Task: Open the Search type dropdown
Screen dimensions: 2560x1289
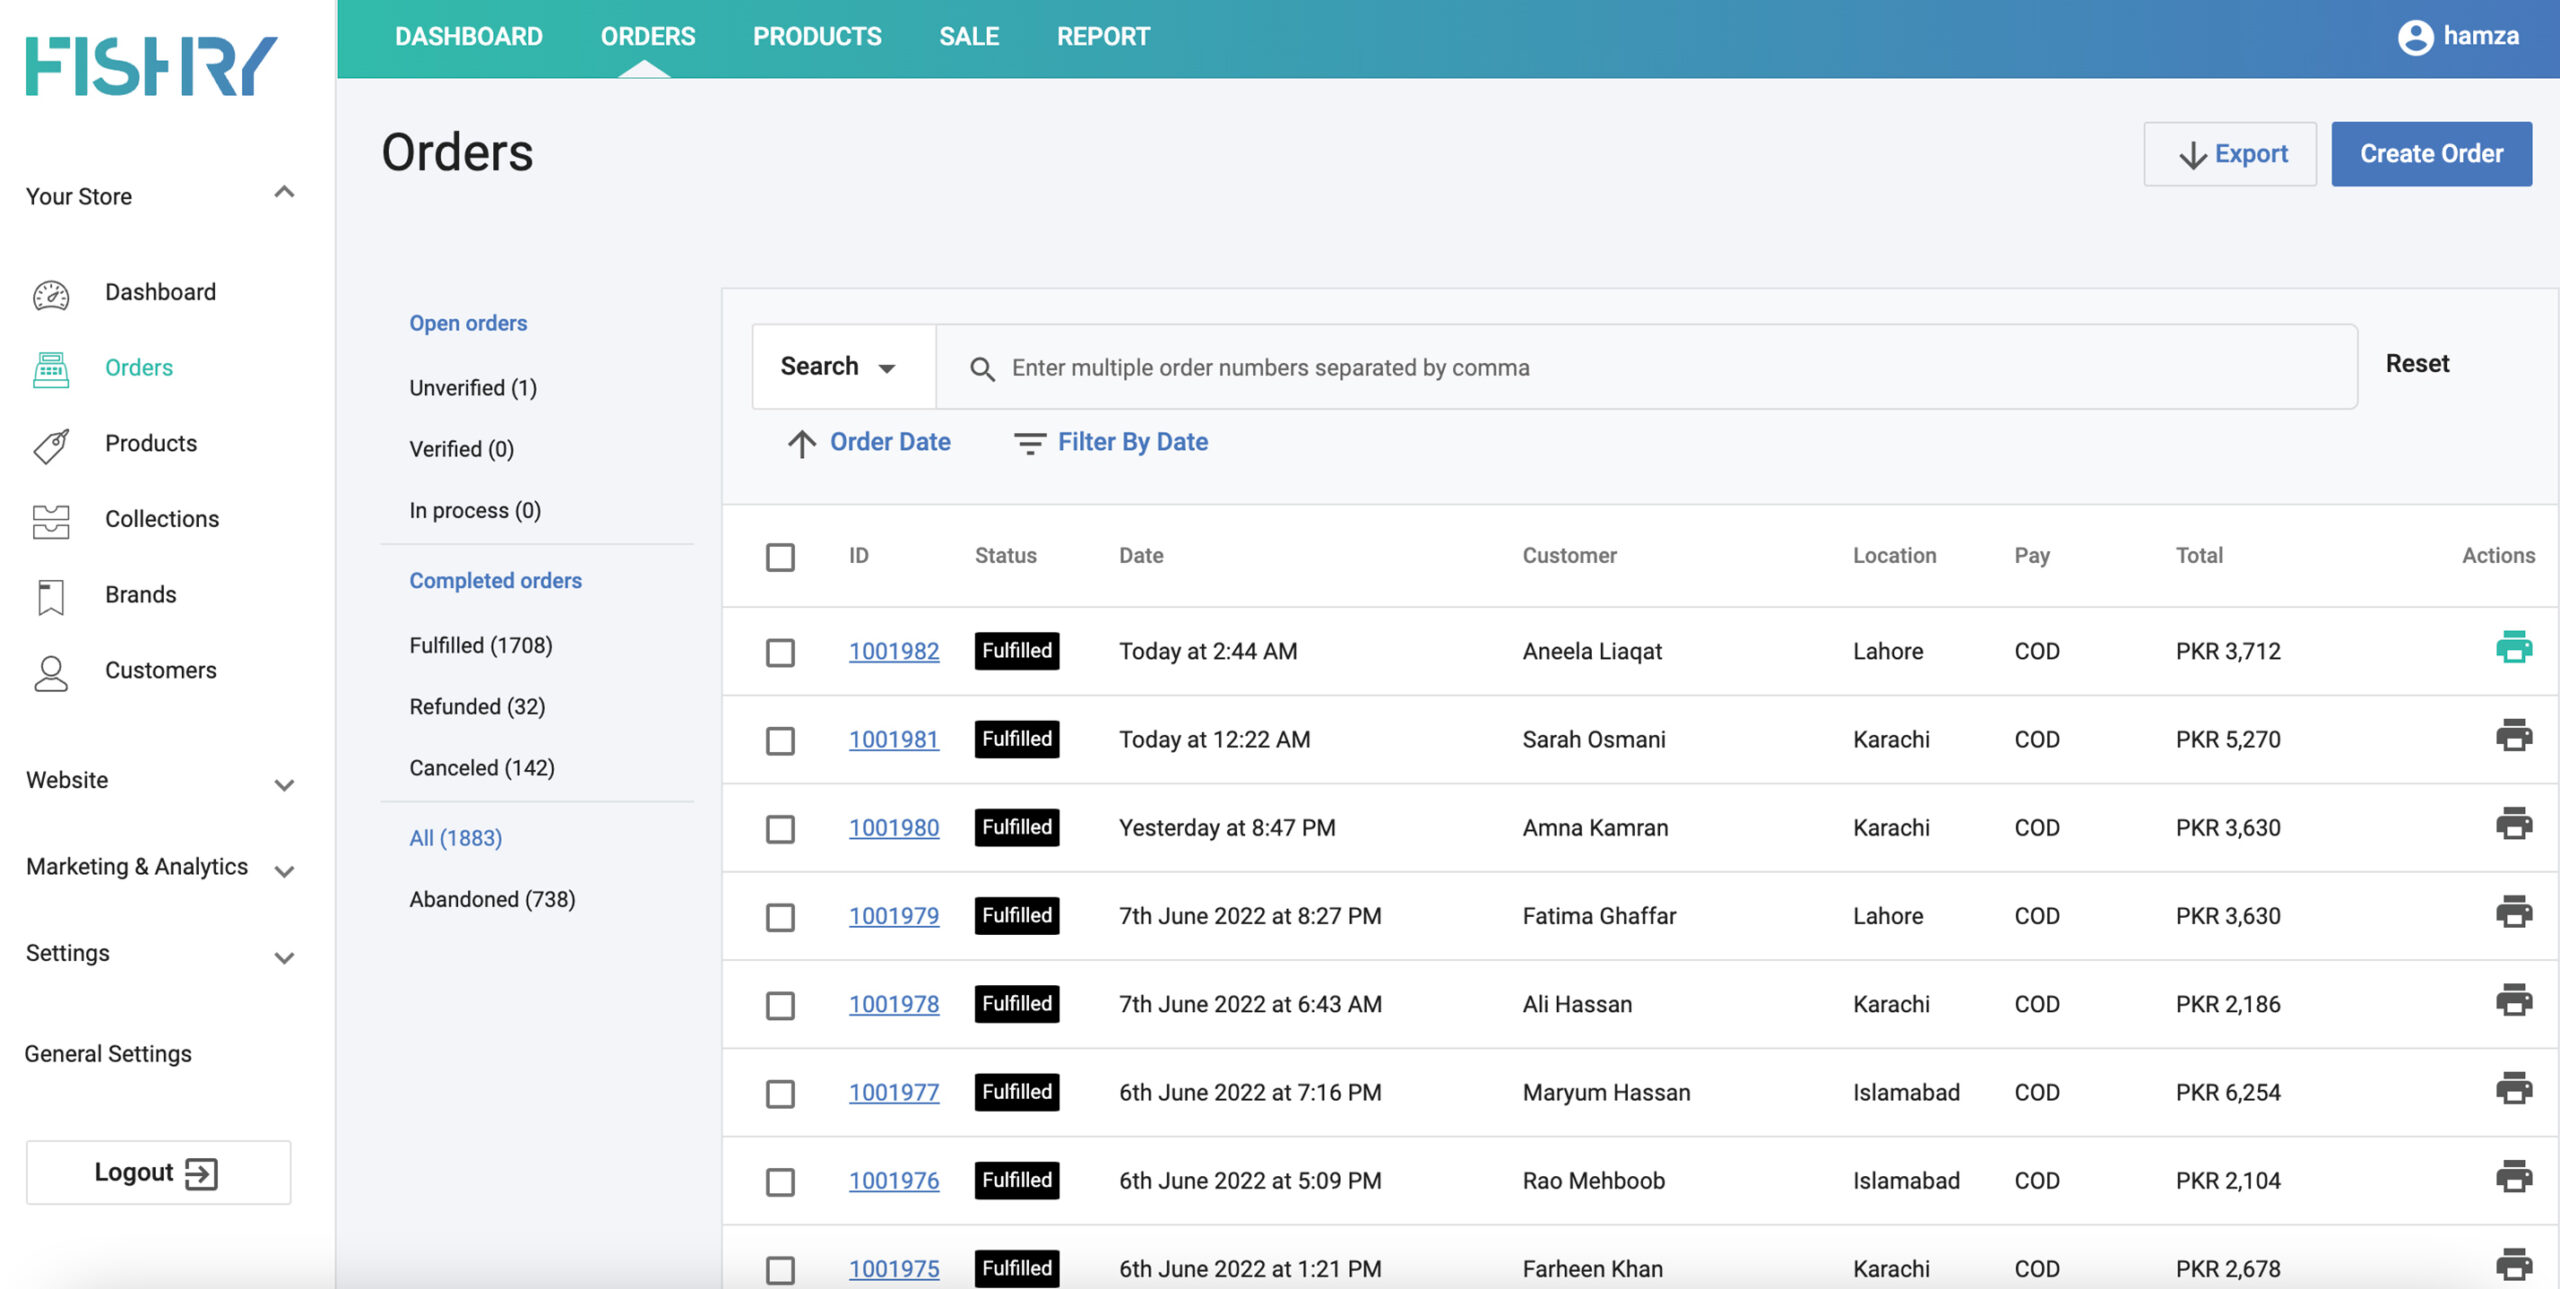Action: coord(838,367)
